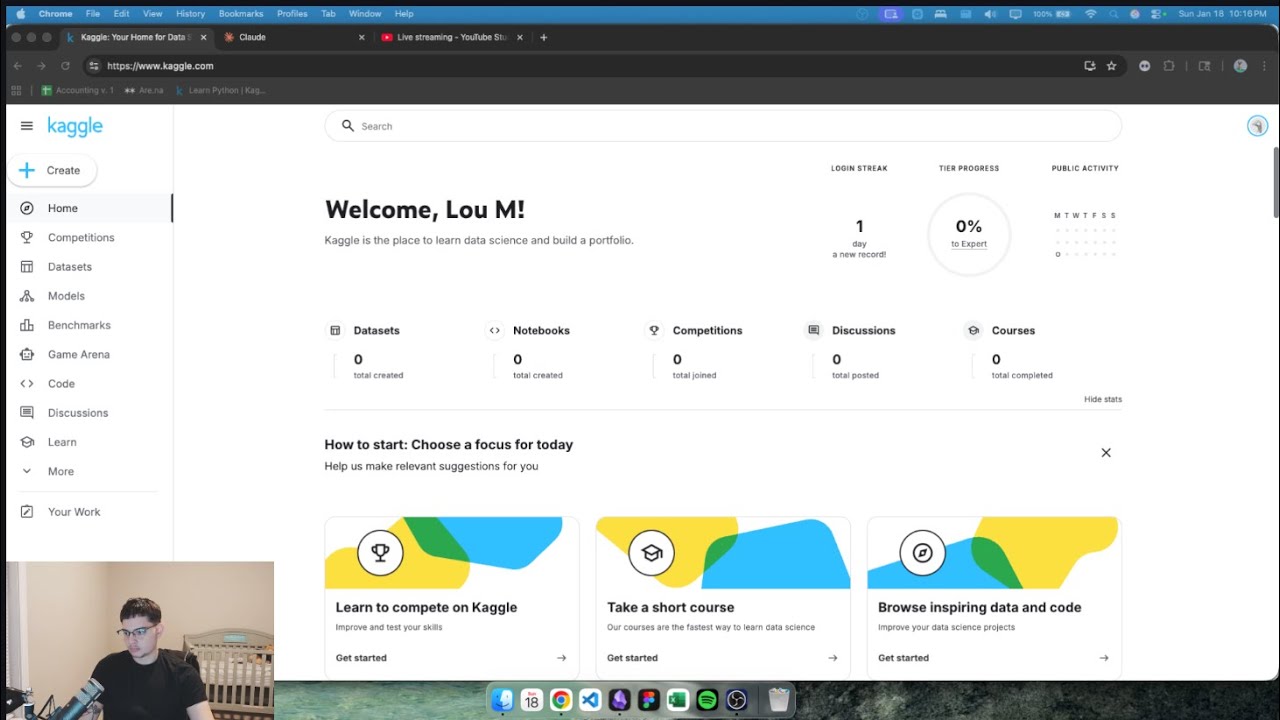1280x720 pixels.
Task: Hide the stats section
Action: [1103, 399]
